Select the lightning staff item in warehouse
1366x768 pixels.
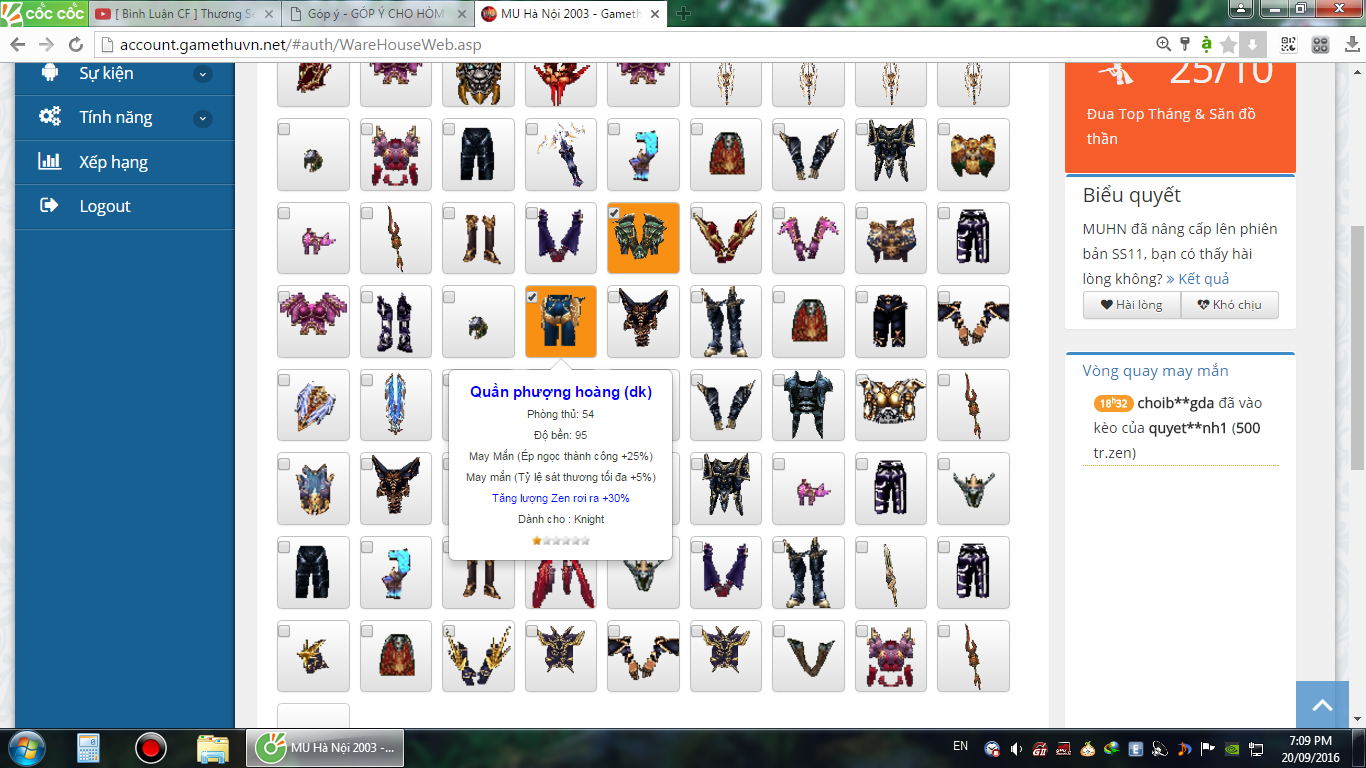click(x=560, y=154)
